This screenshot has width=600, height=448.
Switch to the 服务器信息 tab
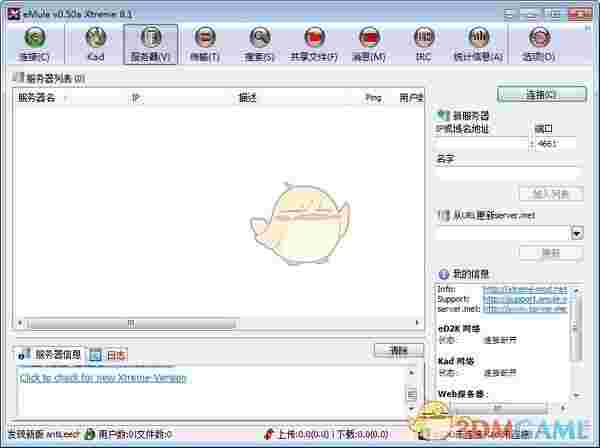click(x=50, y=355)
